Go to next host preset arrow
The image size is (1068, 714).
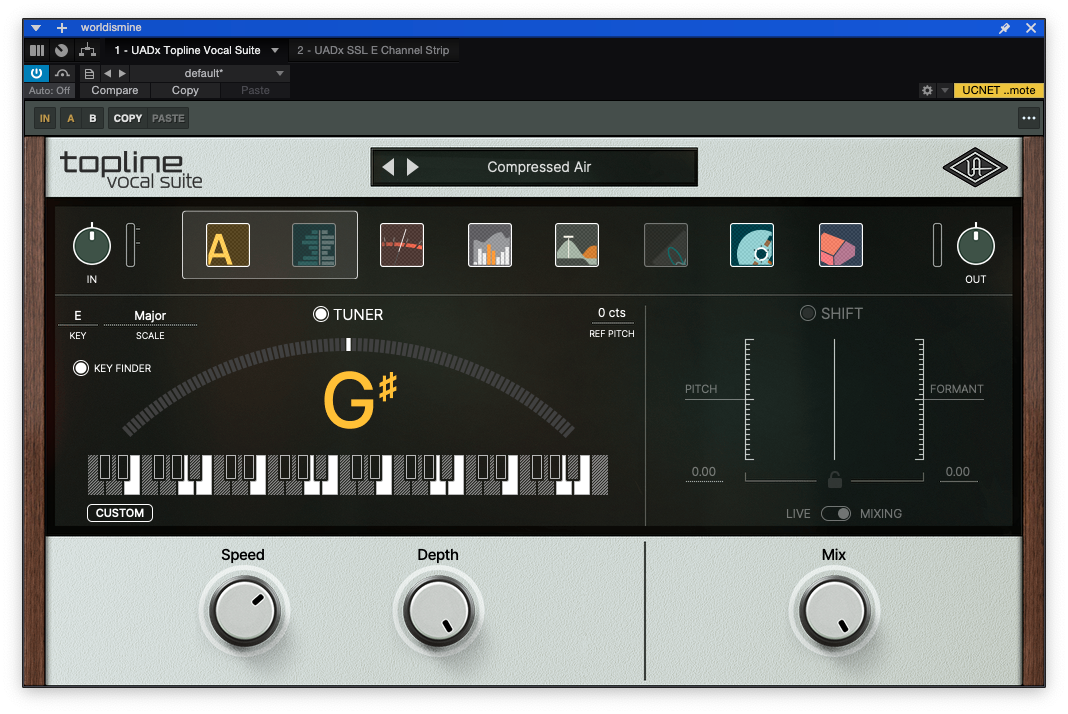(x=123, y=73)
